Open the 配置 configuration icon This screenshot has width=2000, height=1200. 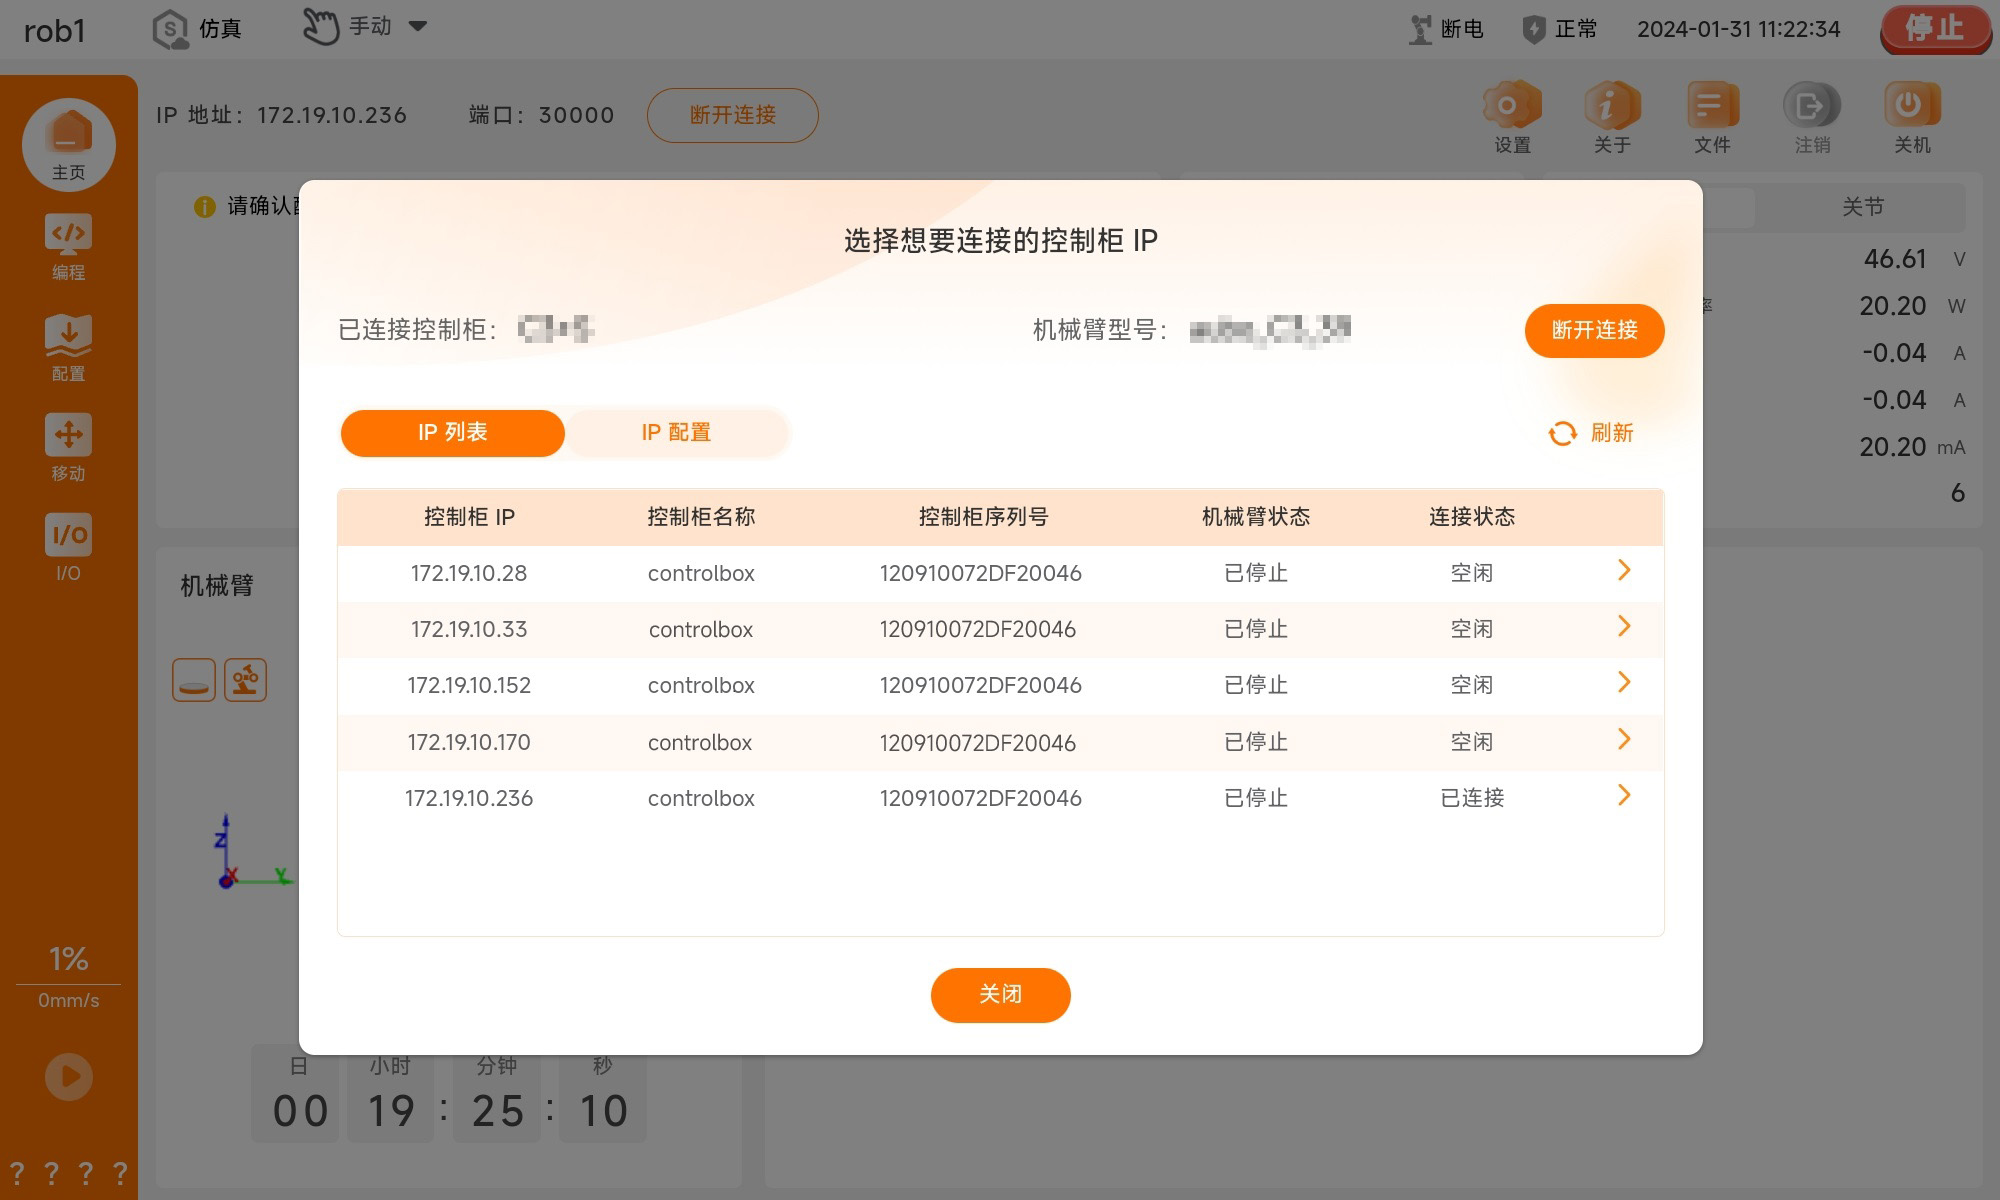(x=68, y=348)
